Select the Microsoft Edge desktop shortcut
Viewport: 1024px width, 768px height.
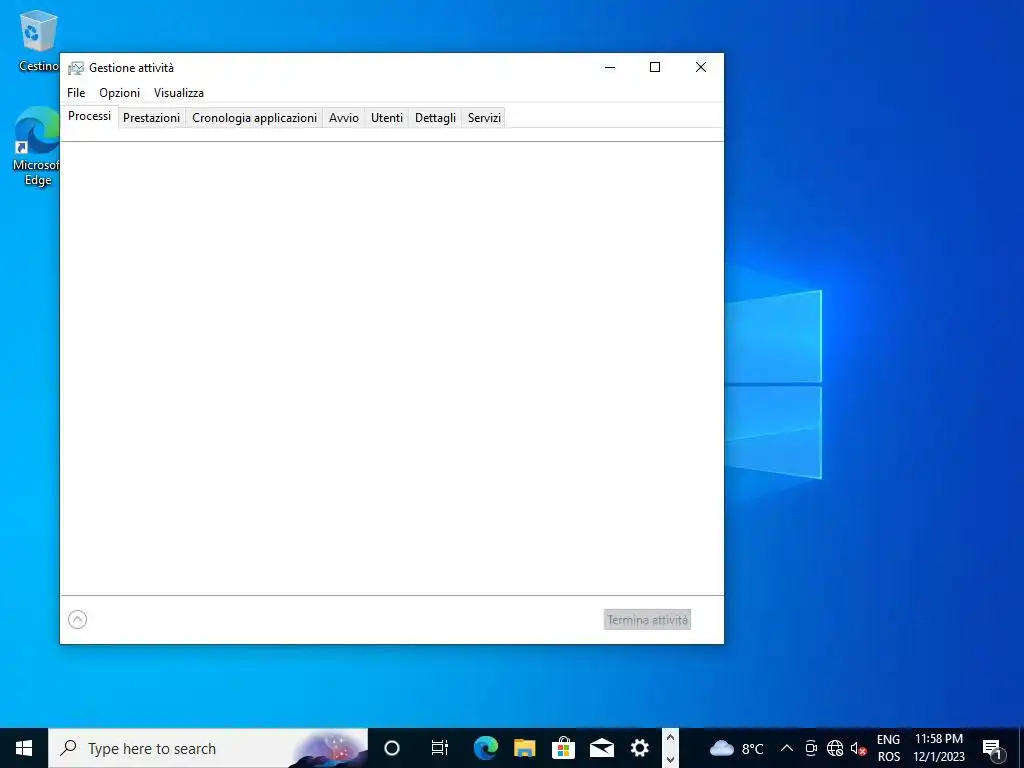tap(37, 147)
